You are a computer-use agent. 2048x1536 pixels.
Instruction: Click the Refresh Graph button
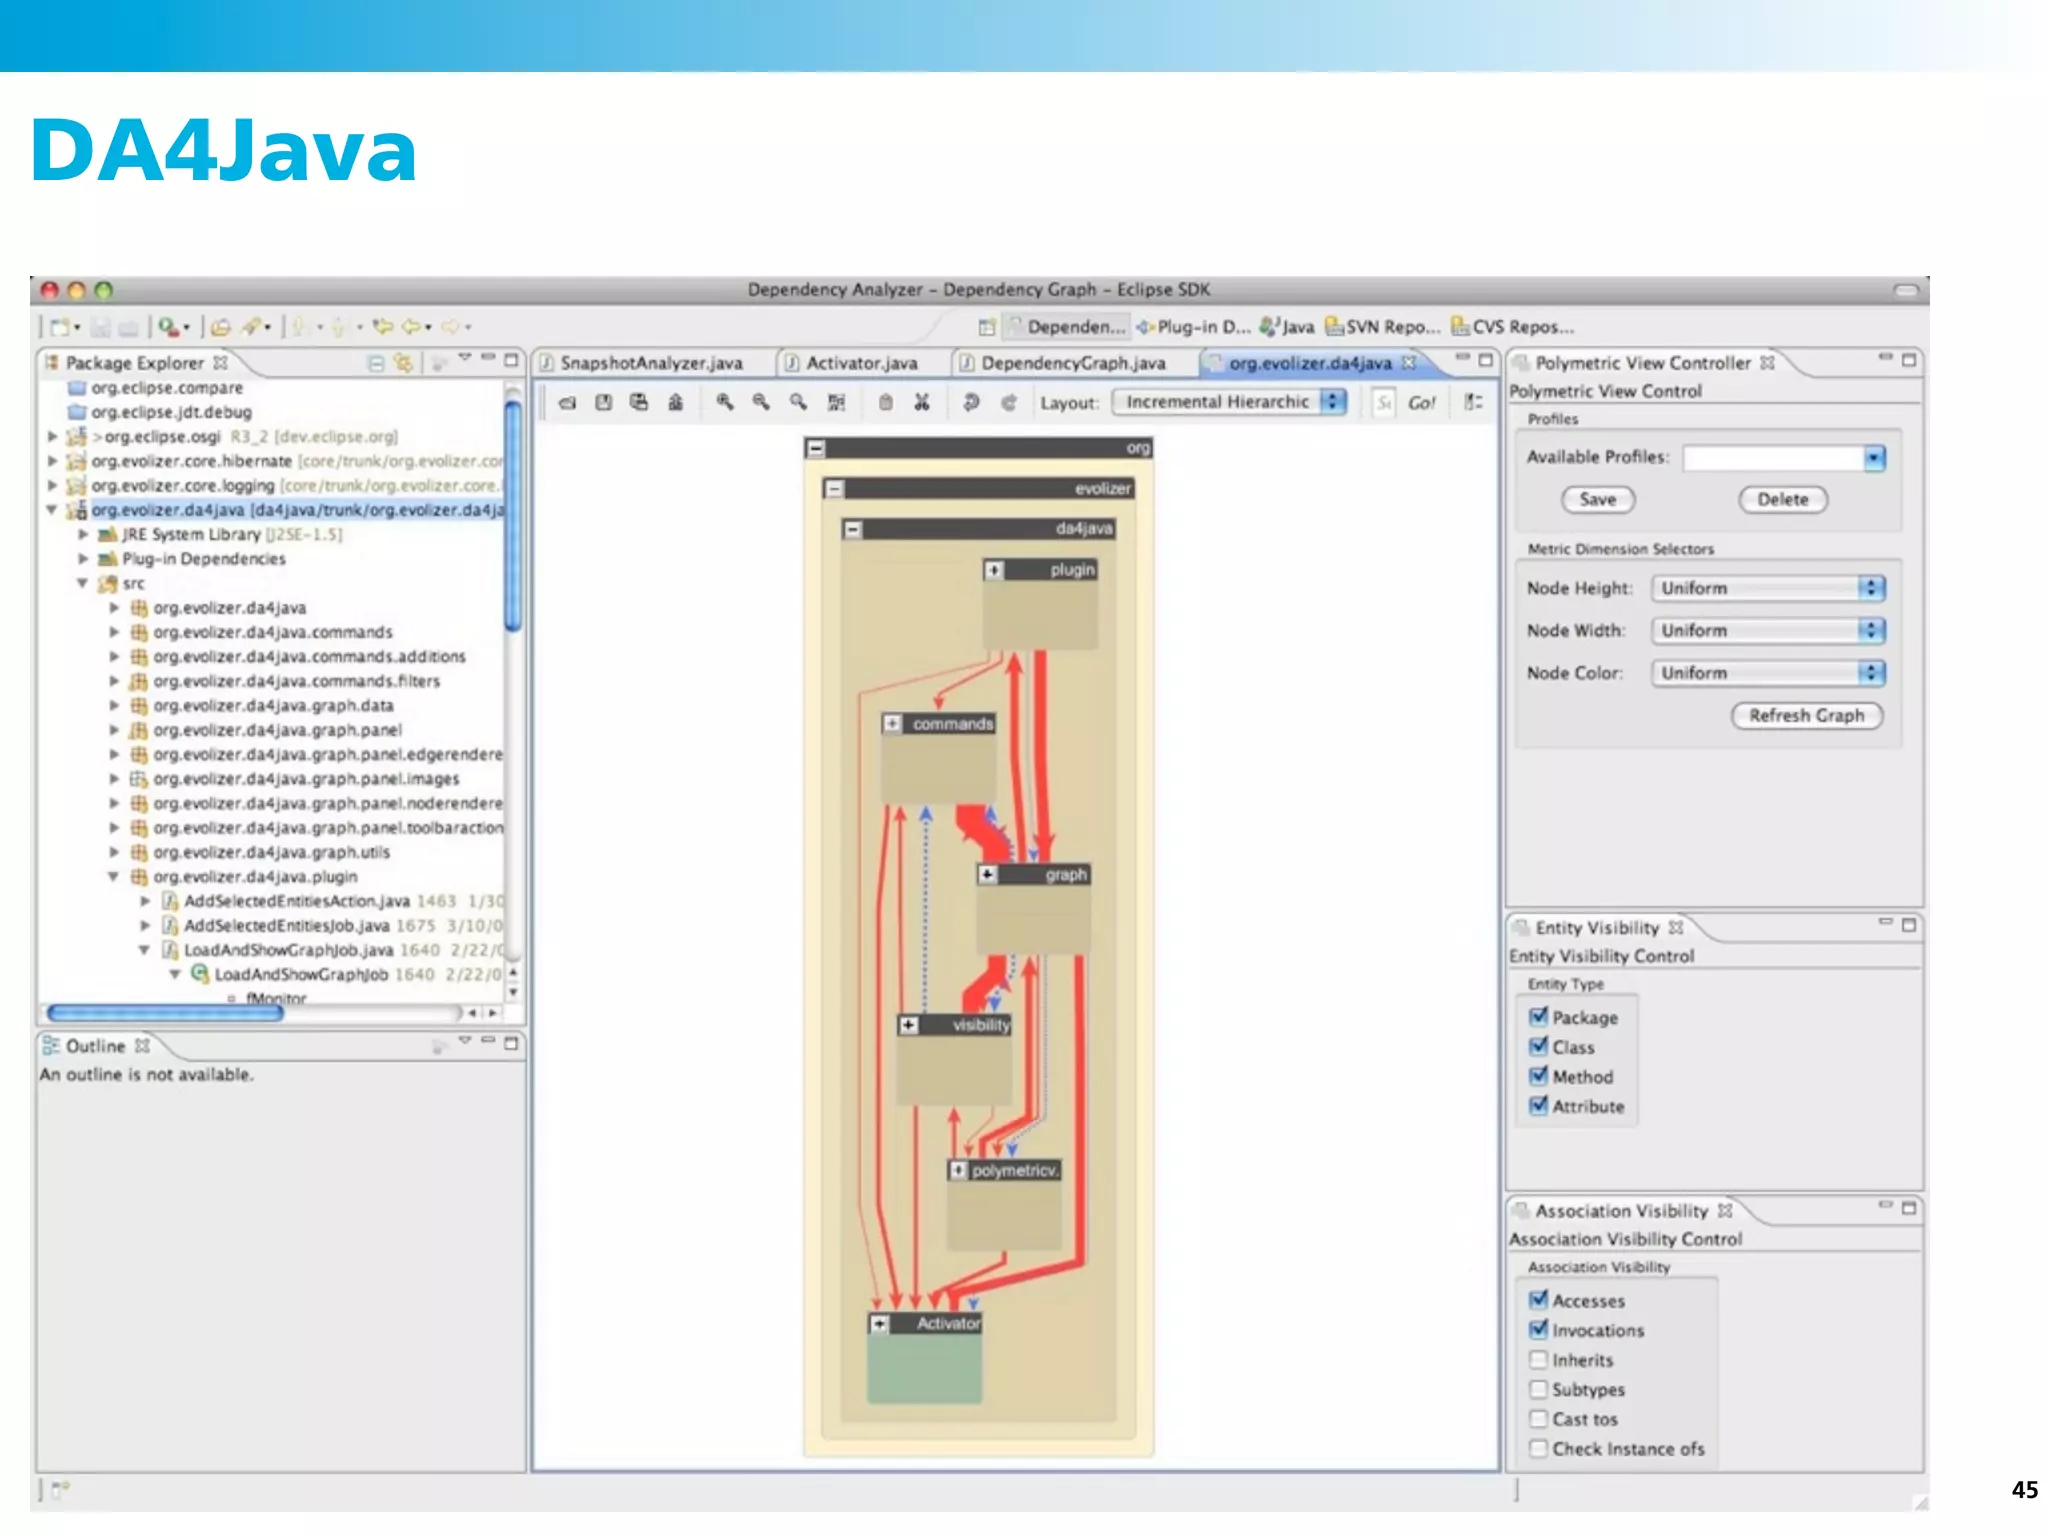[1806, 715]
